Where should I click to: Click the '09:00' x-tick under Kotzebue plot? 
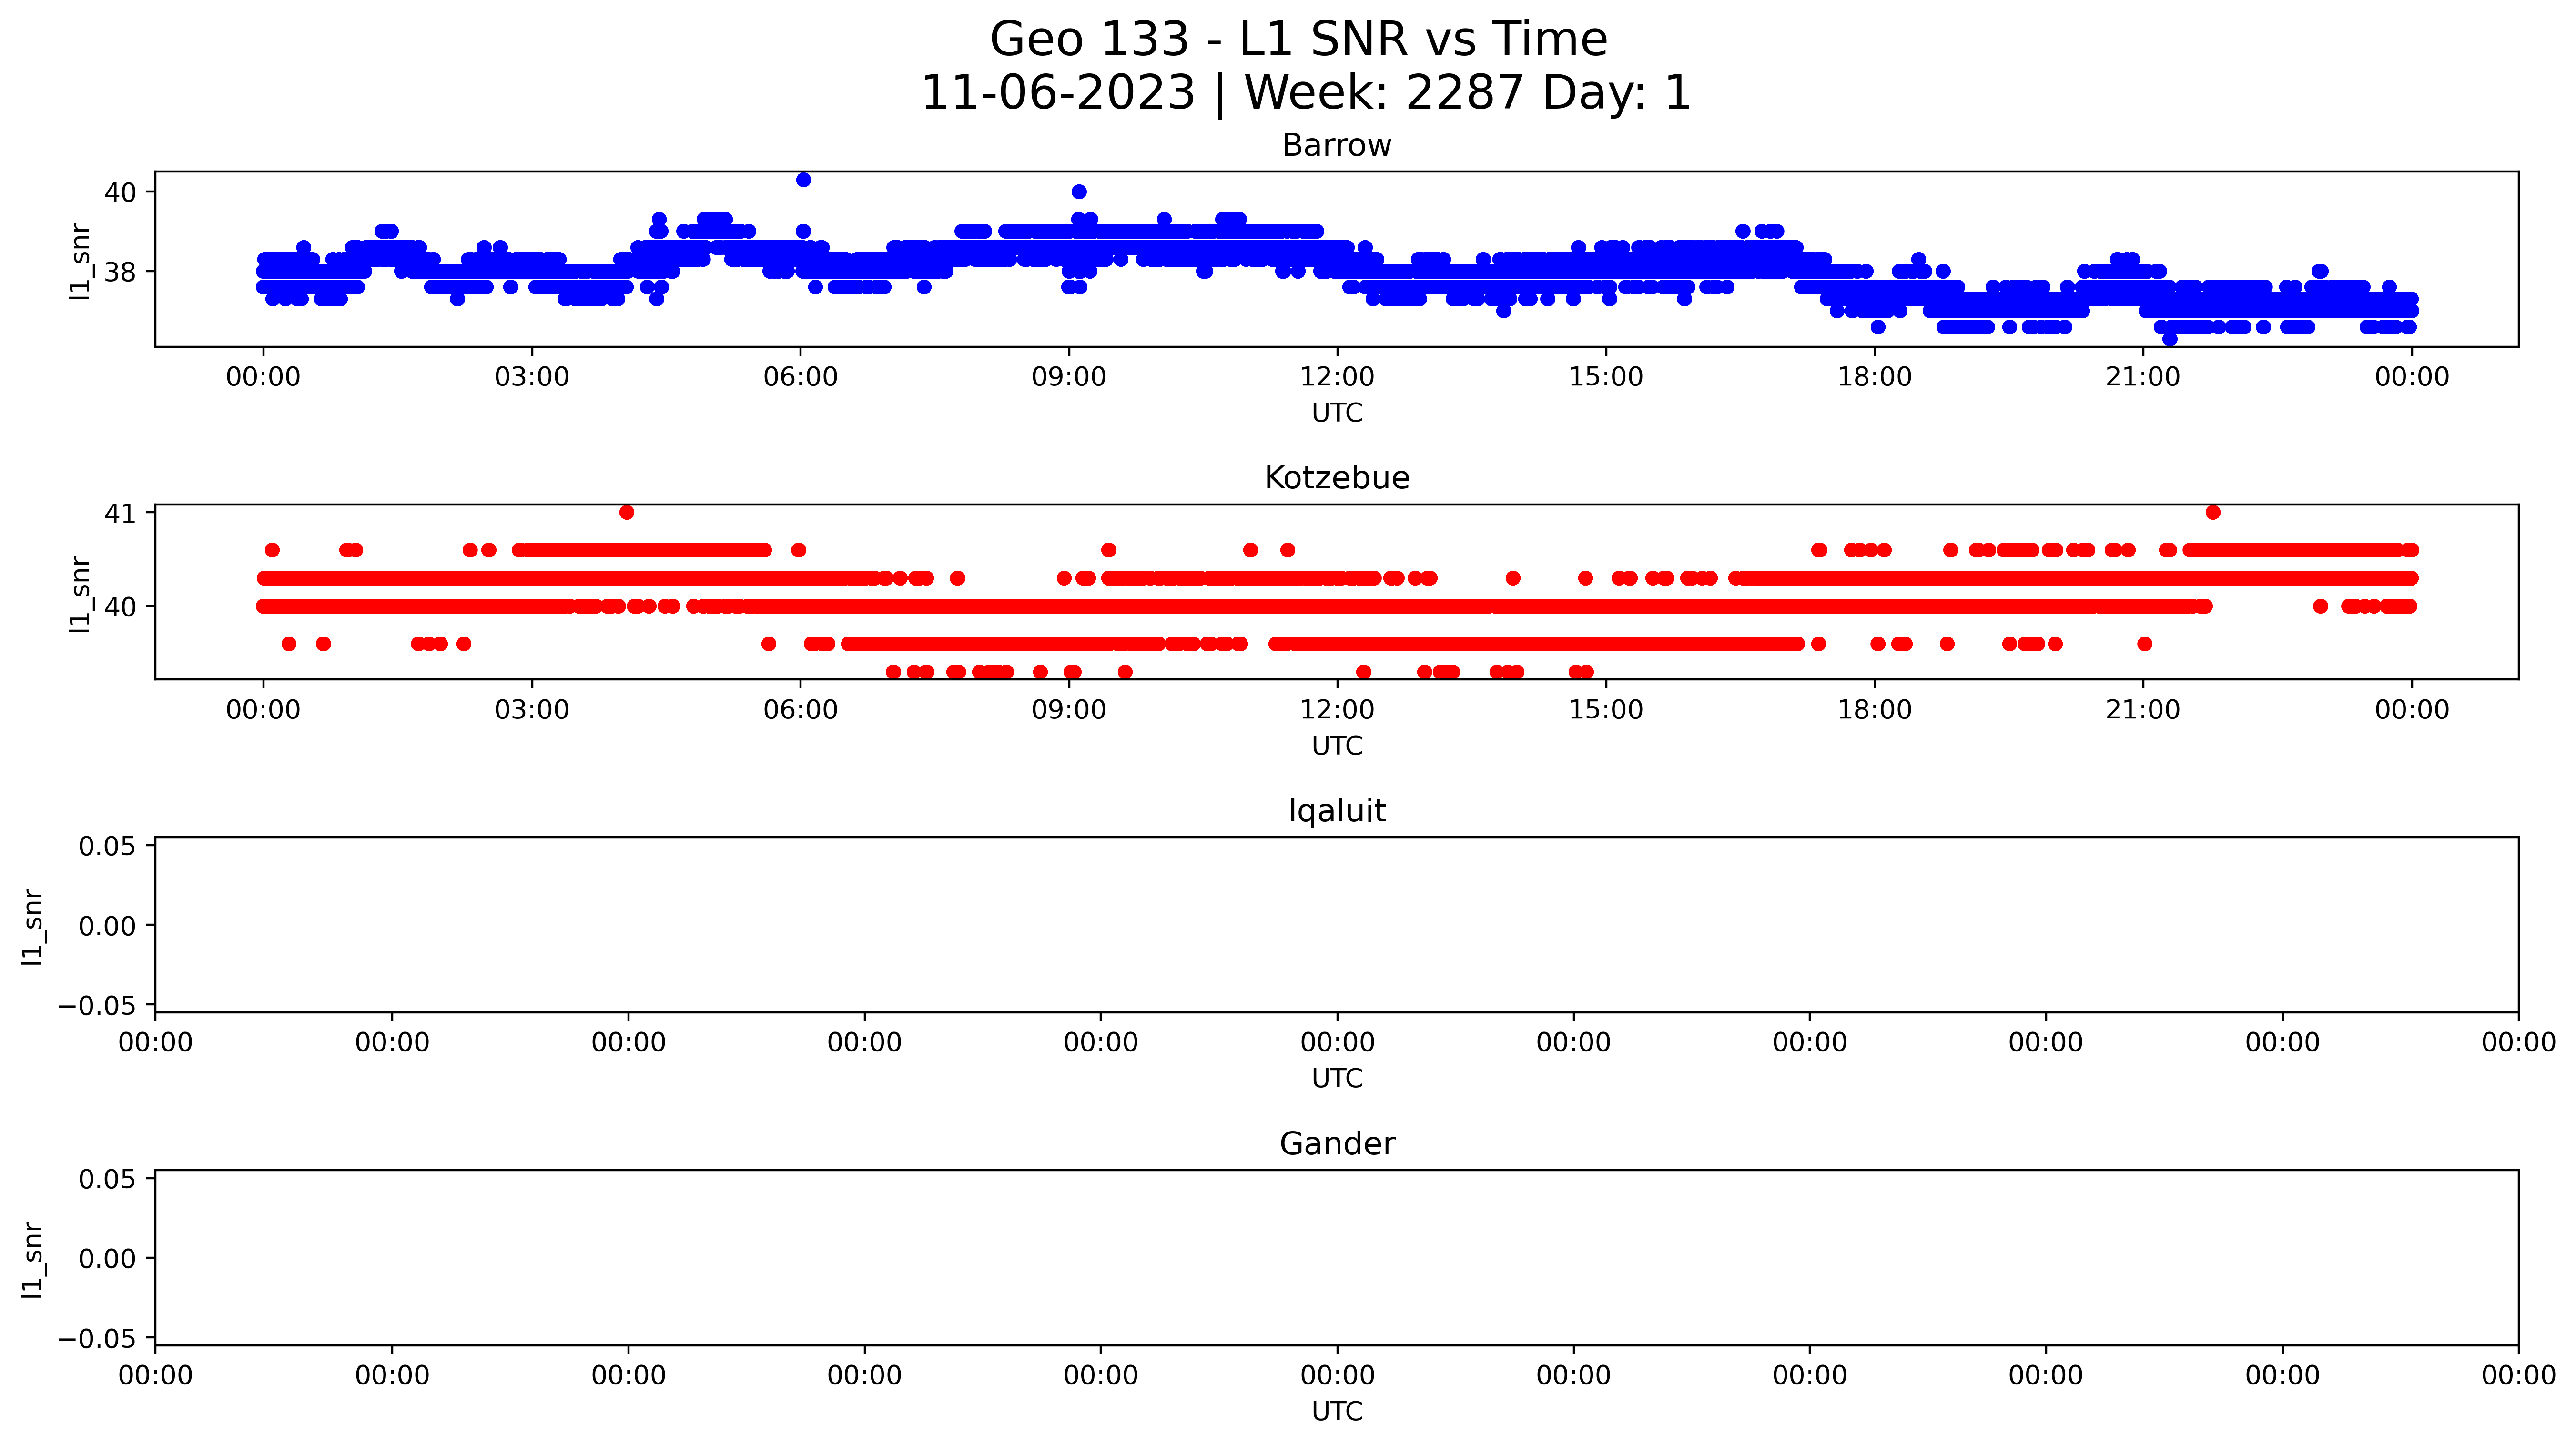click(1069, 710)
